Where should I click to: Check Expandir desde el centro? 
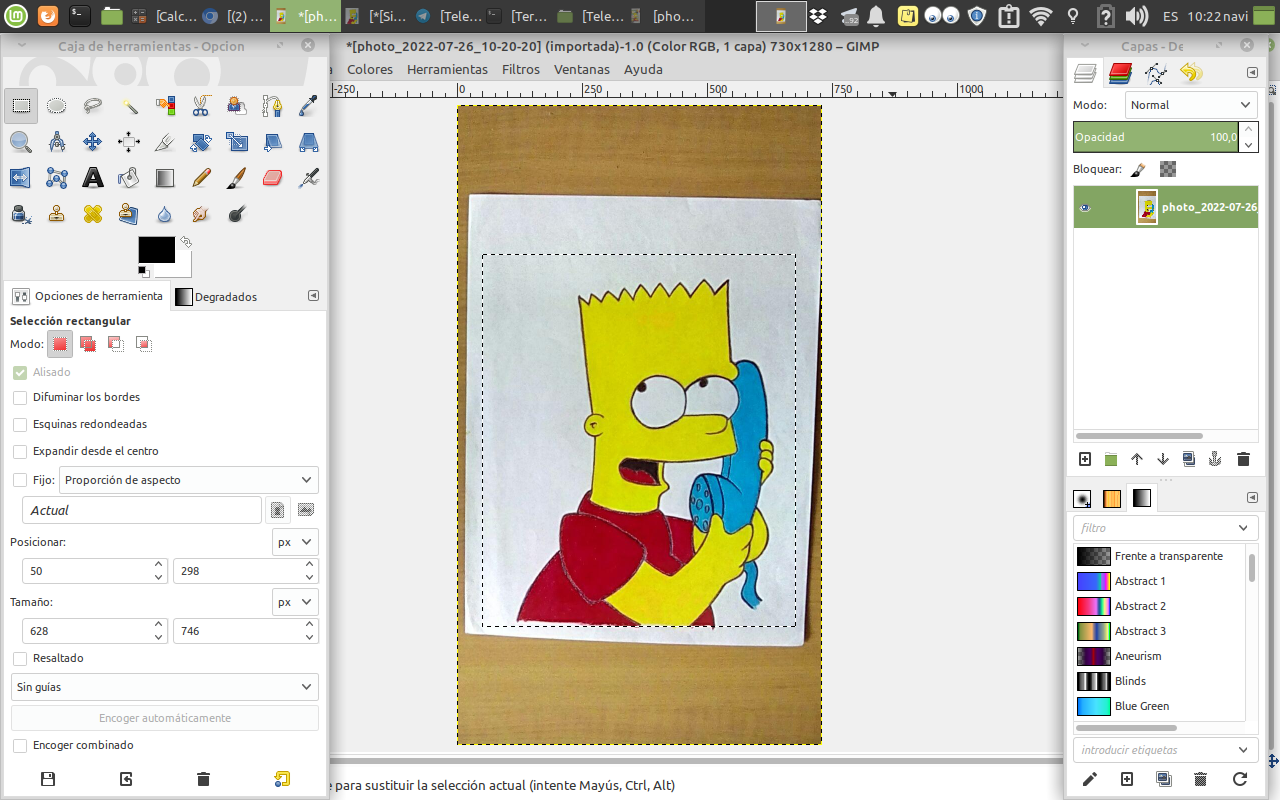[x=20, y=451]
